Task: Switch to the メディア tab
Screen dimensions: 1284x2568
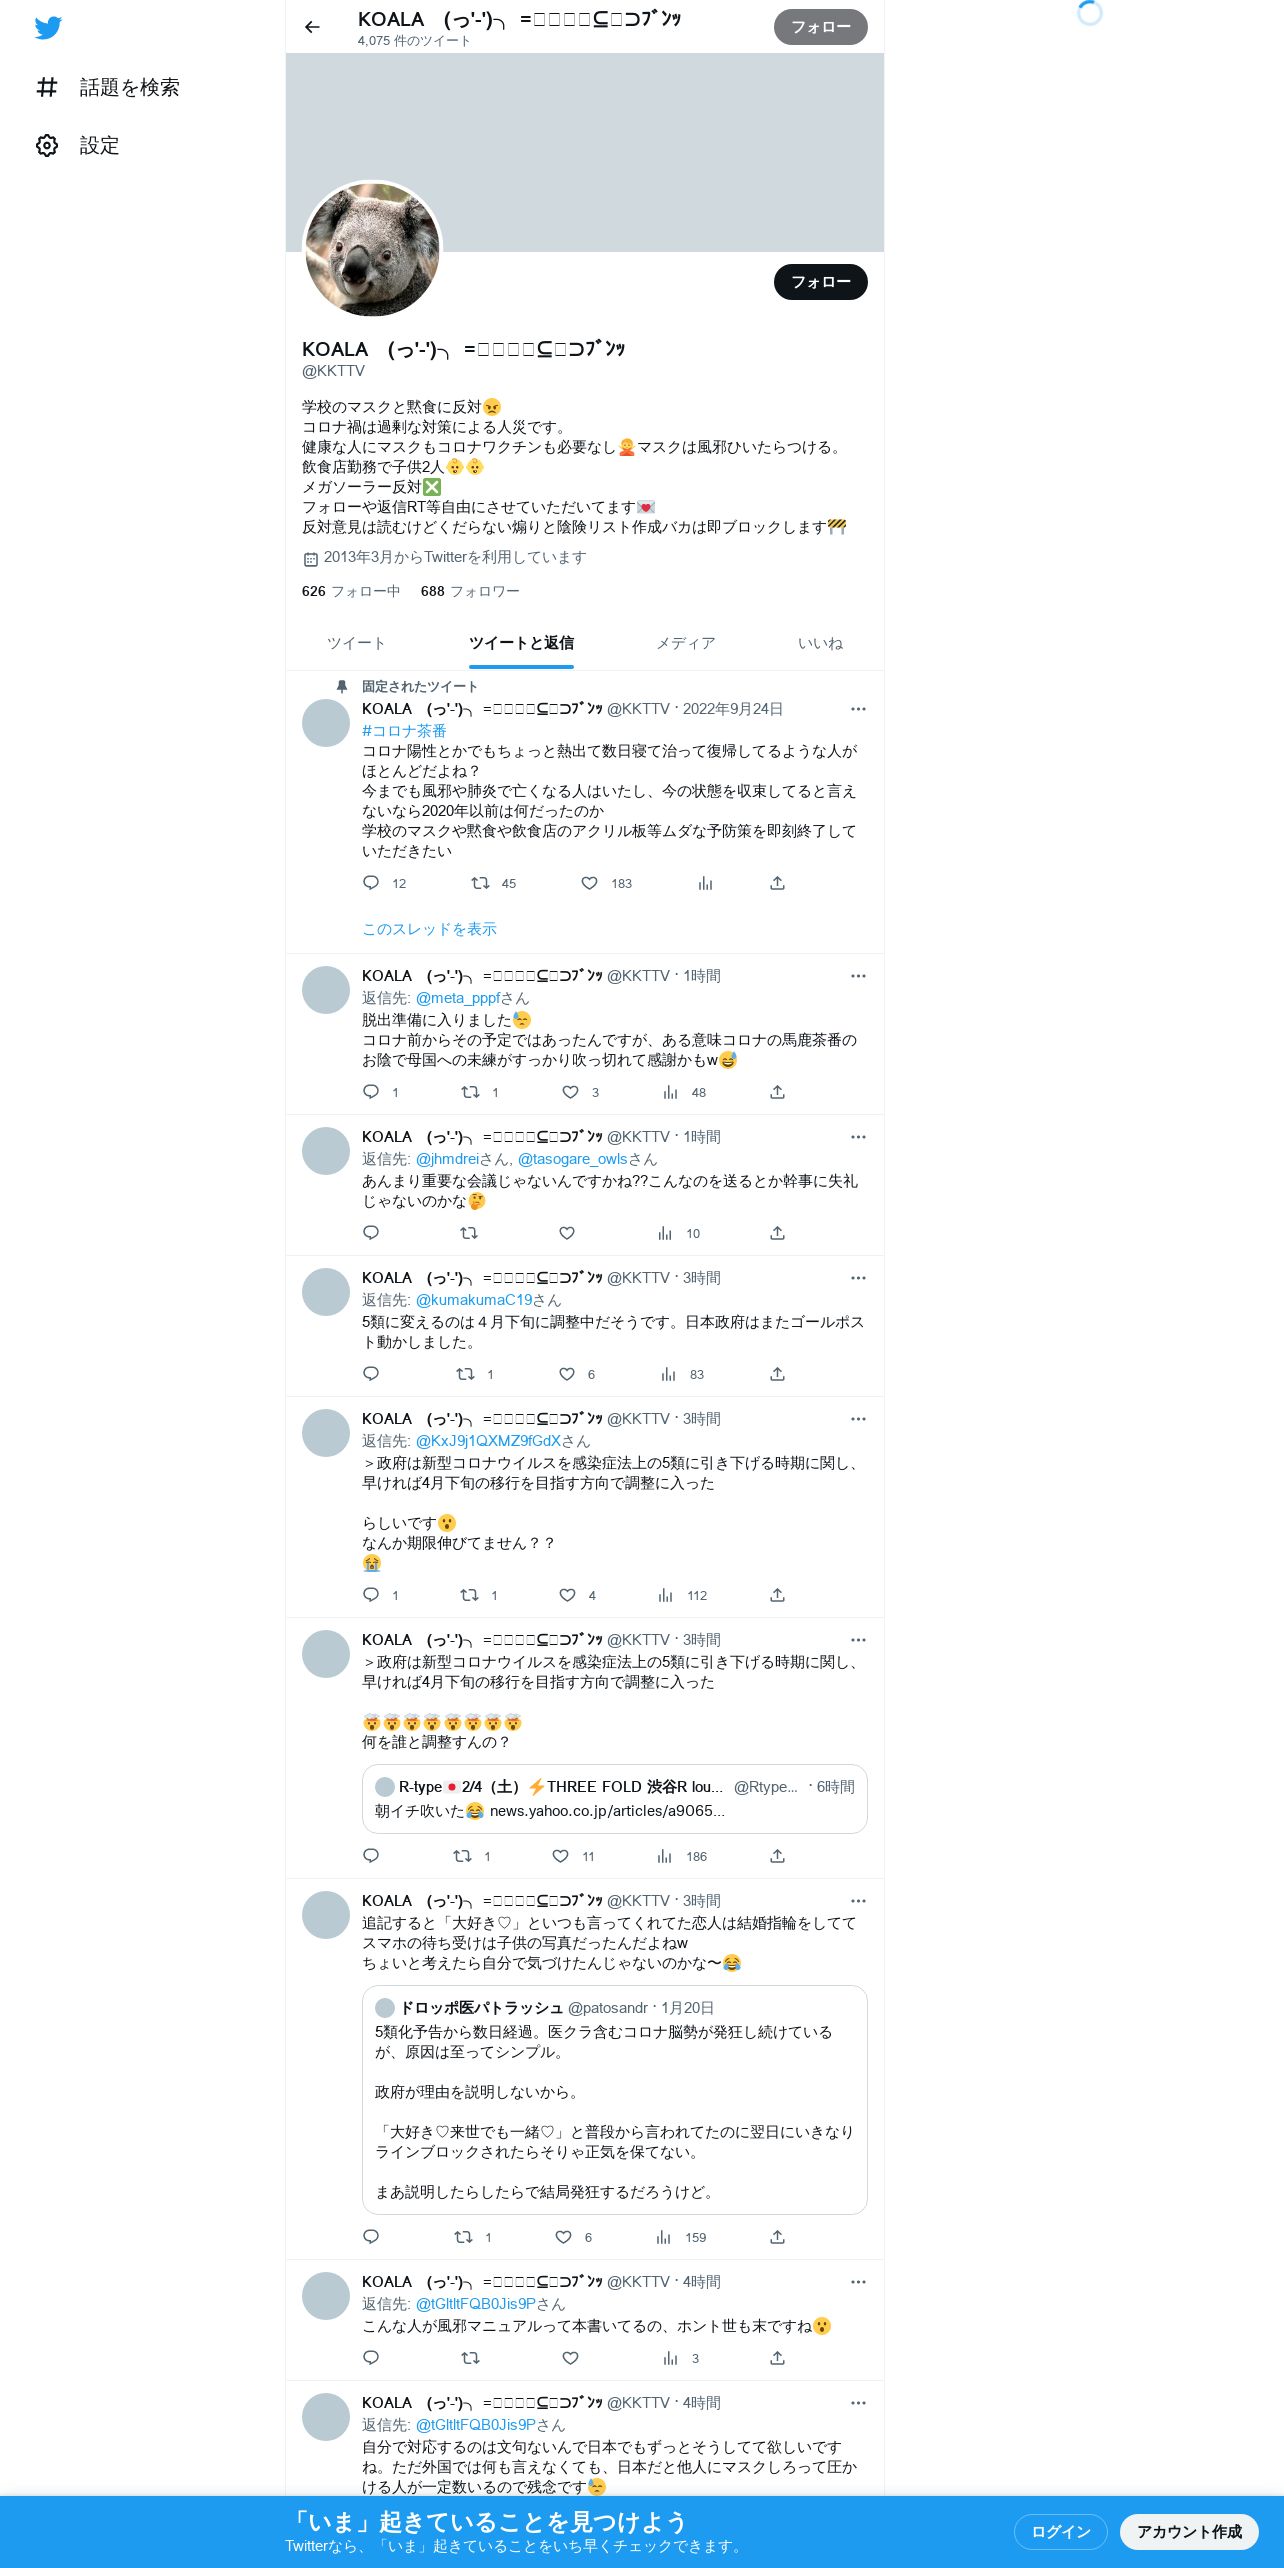Action: click(685, 643)
